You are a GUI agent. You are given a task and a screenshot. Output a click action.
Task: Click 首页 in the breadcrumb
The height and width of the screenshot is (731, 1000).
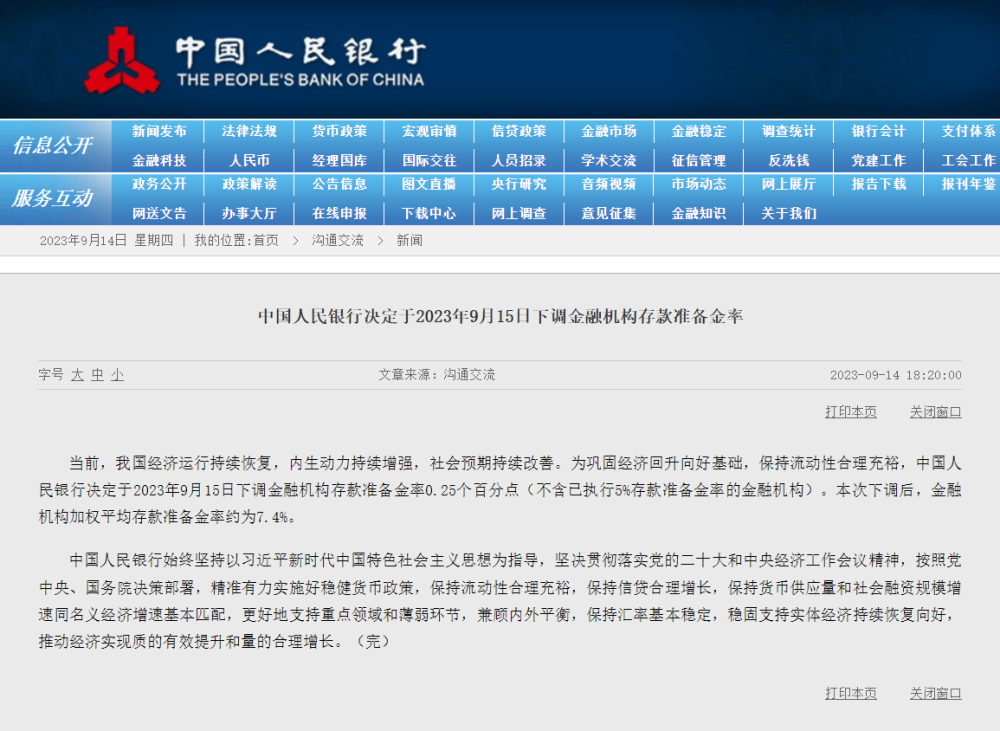265,240
